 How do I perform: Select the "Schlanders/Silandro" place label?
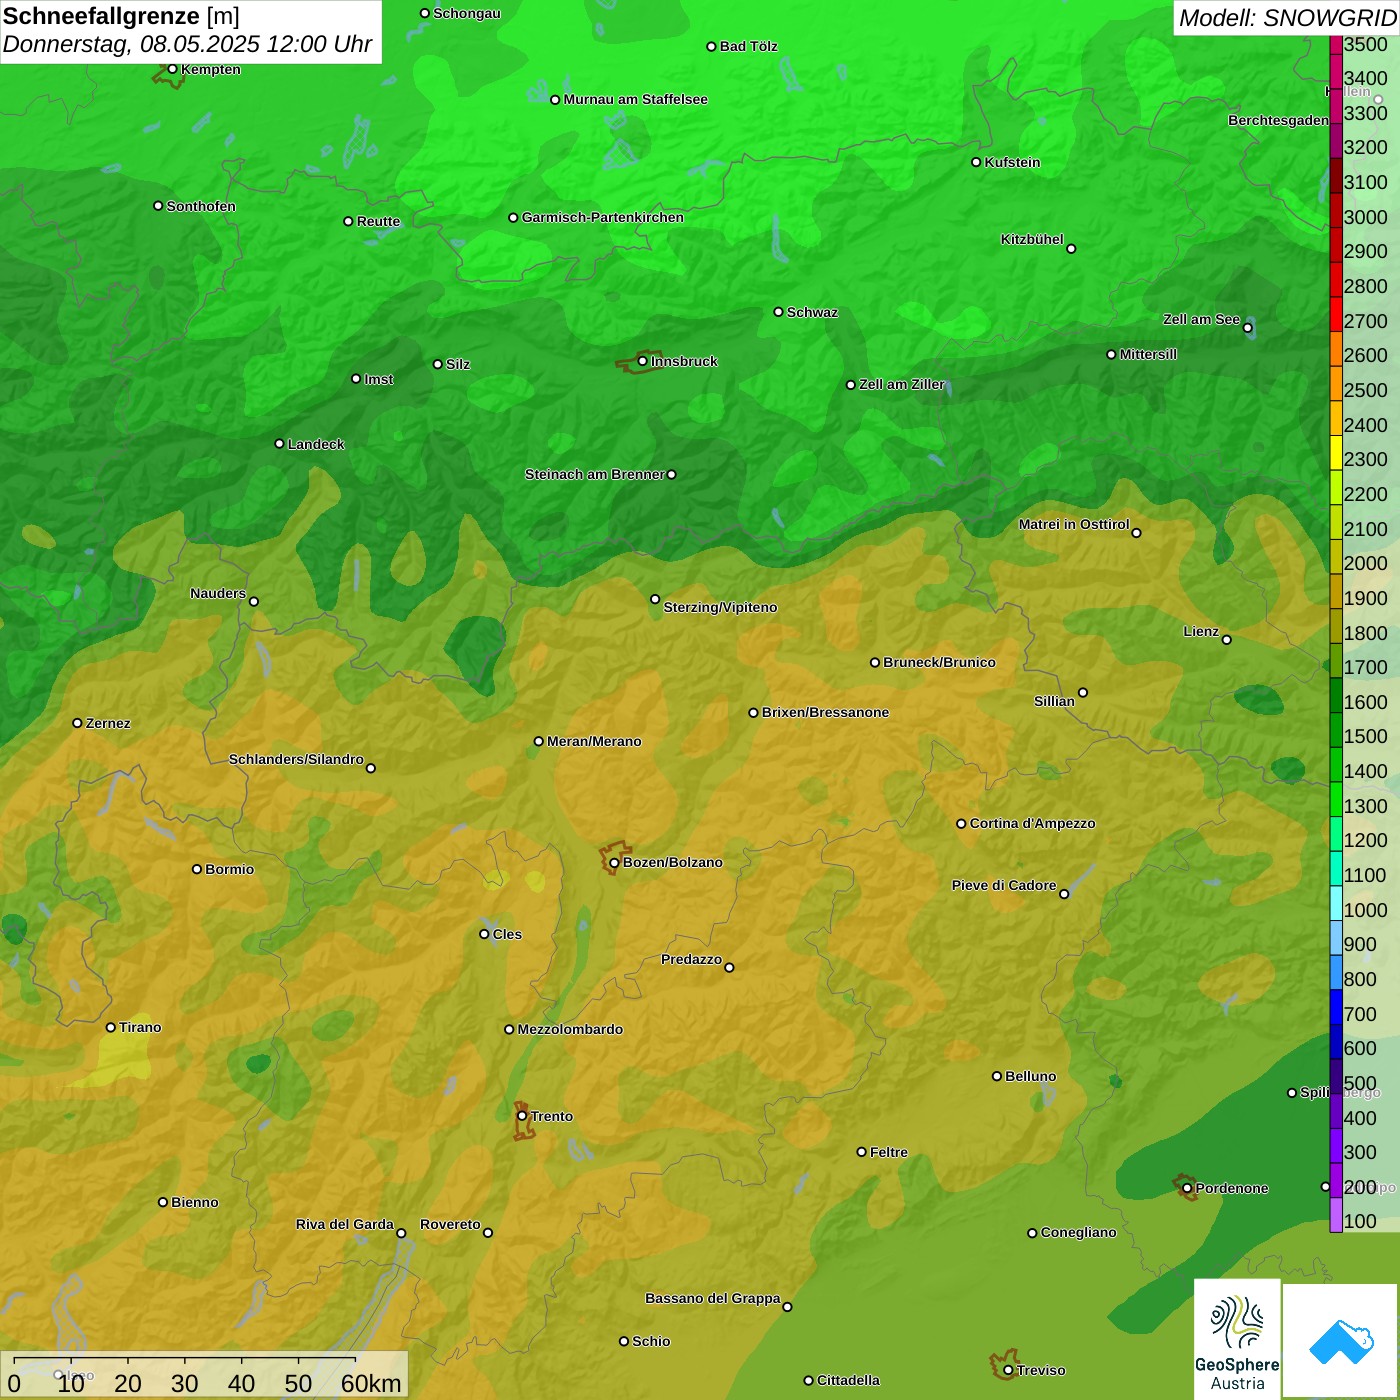pos(296,759)
